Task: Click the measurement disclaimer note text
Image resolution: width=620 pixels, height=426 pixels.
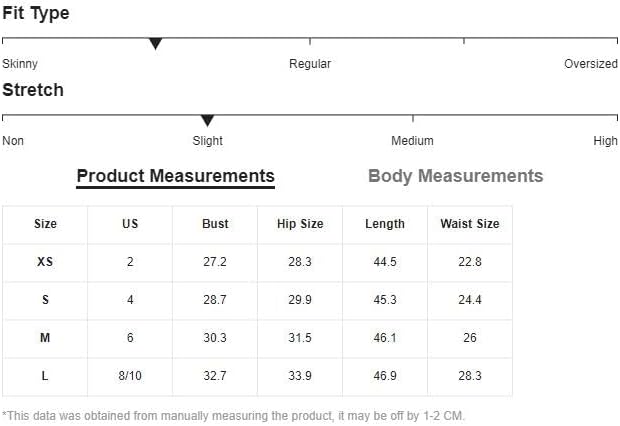Action: [233, 416]
